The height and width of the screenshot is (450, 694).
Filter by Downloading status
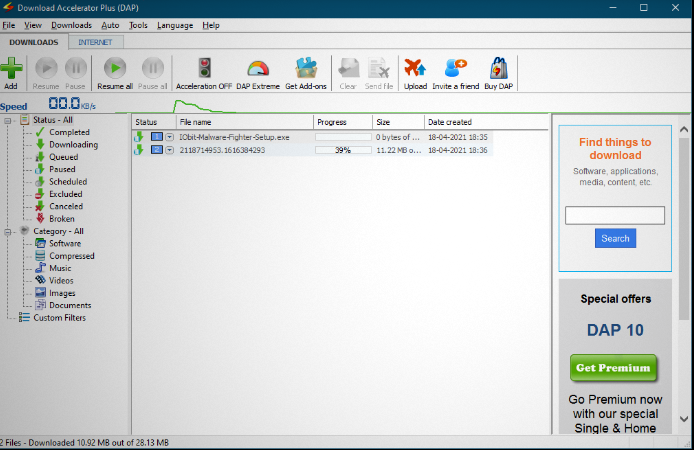click(x=73, y=145)
